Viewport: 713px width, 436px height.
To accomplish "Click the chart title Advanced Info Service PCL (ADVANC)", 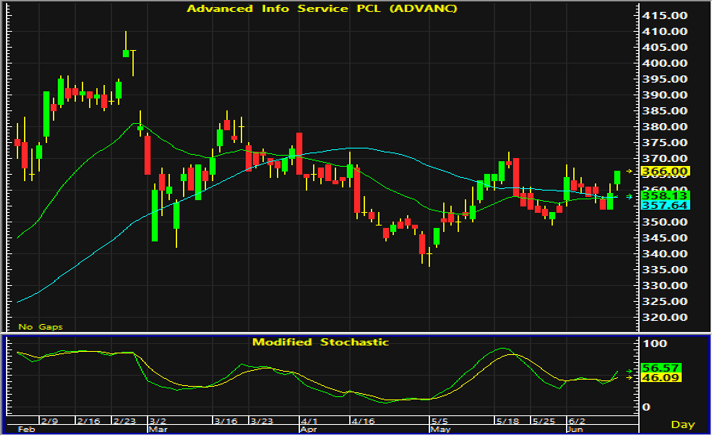I will (322, 9).
